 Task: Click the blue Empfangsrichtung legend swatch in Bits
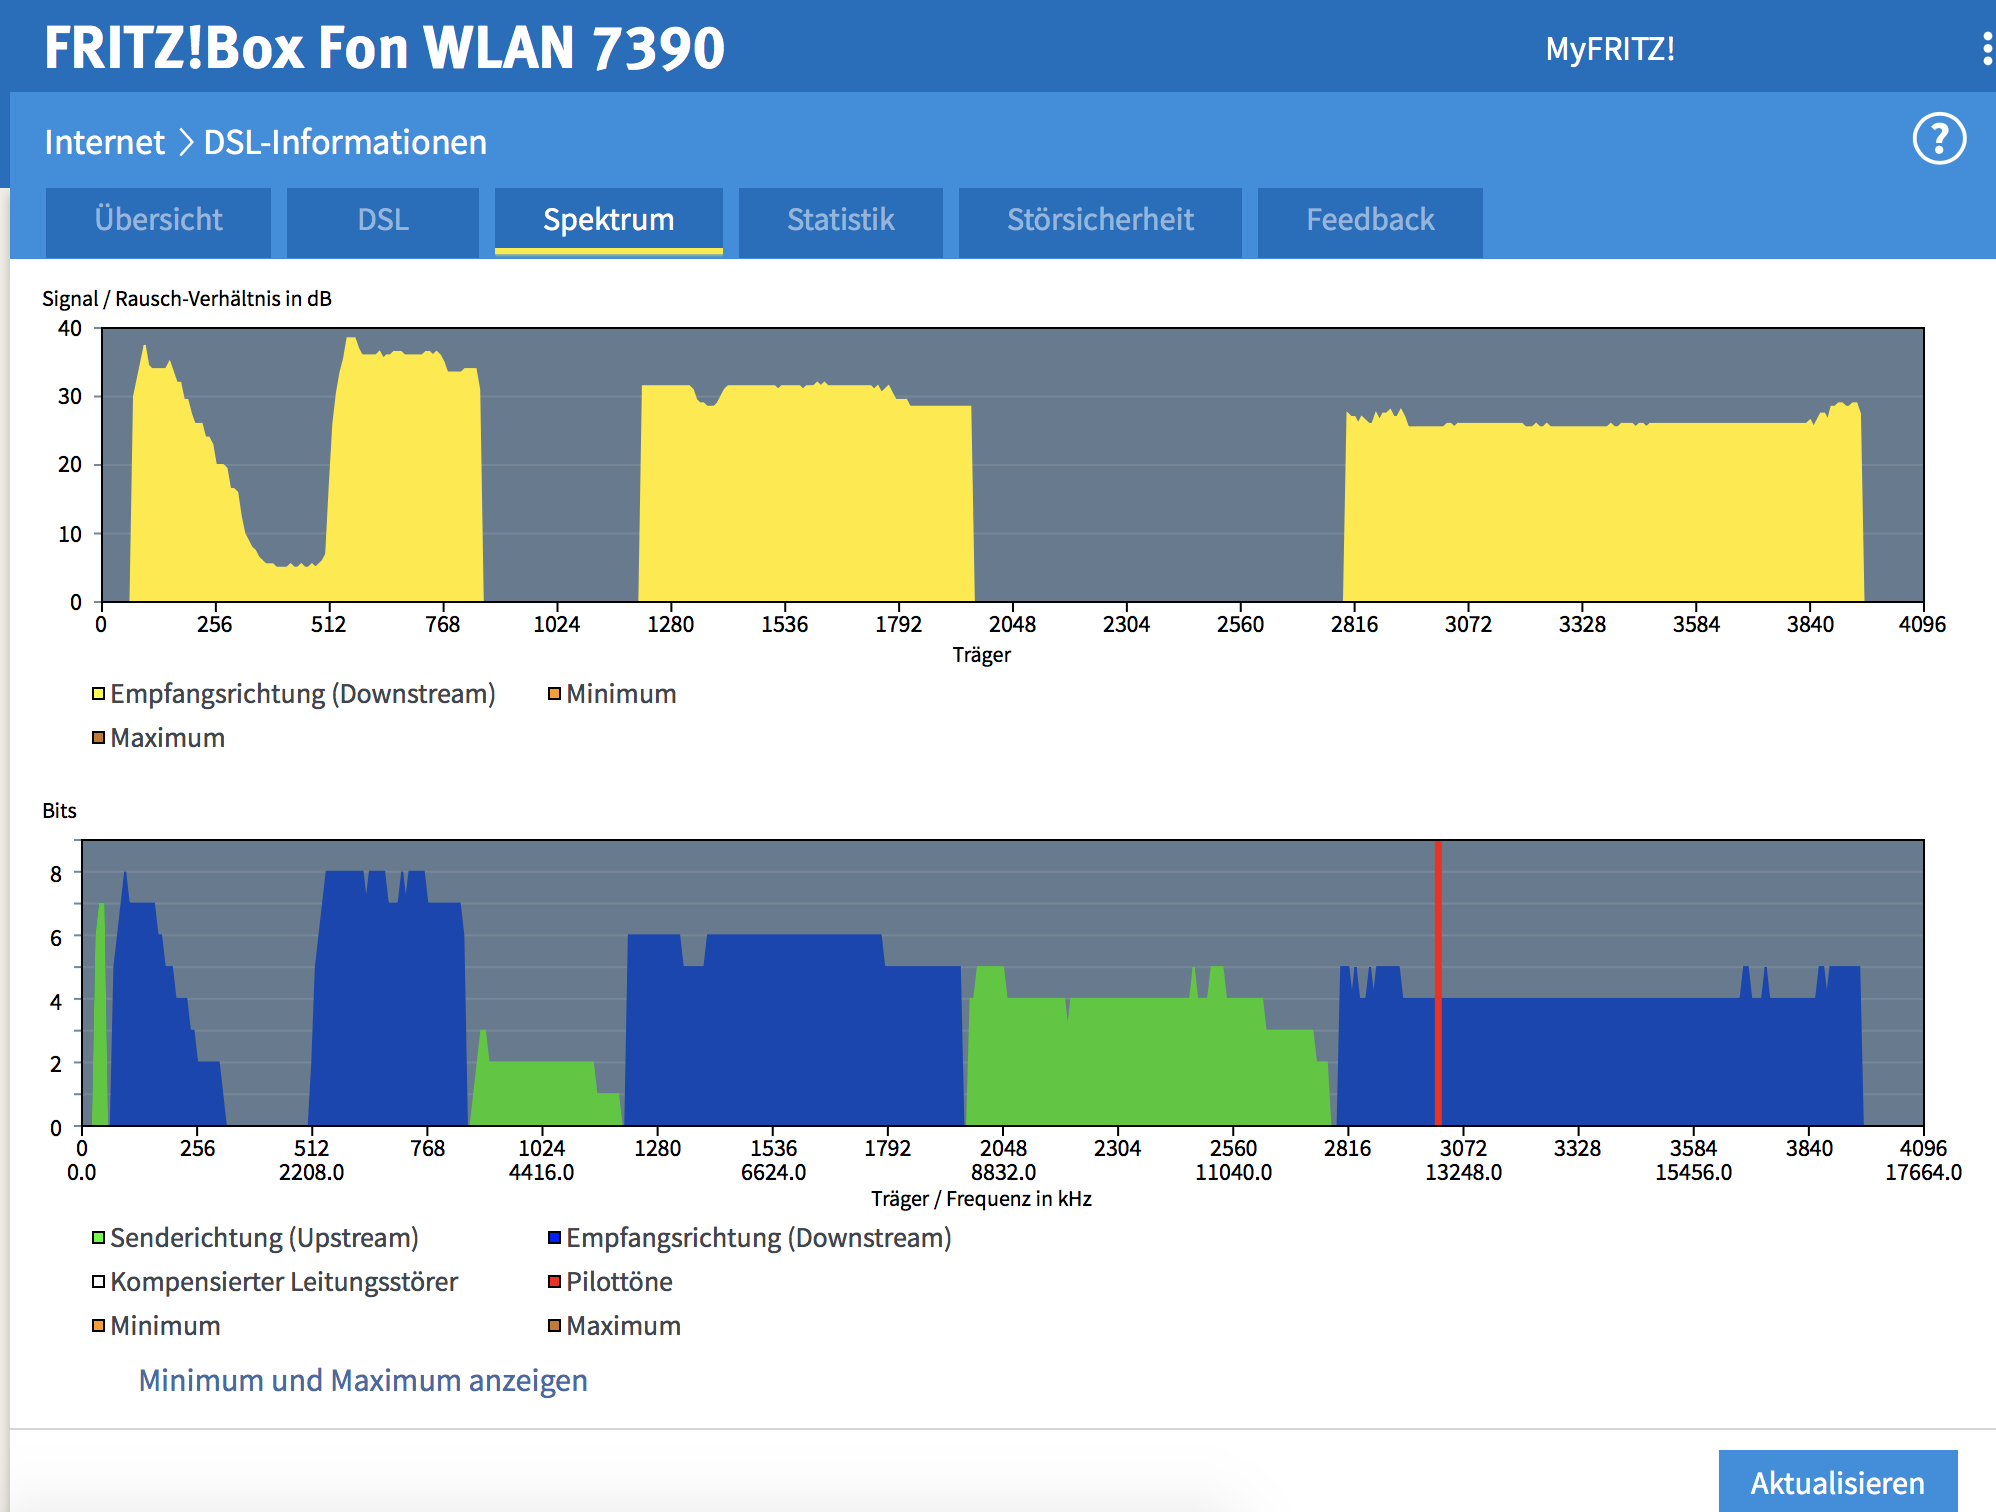pyautogui.click(x=554, y=1238)
